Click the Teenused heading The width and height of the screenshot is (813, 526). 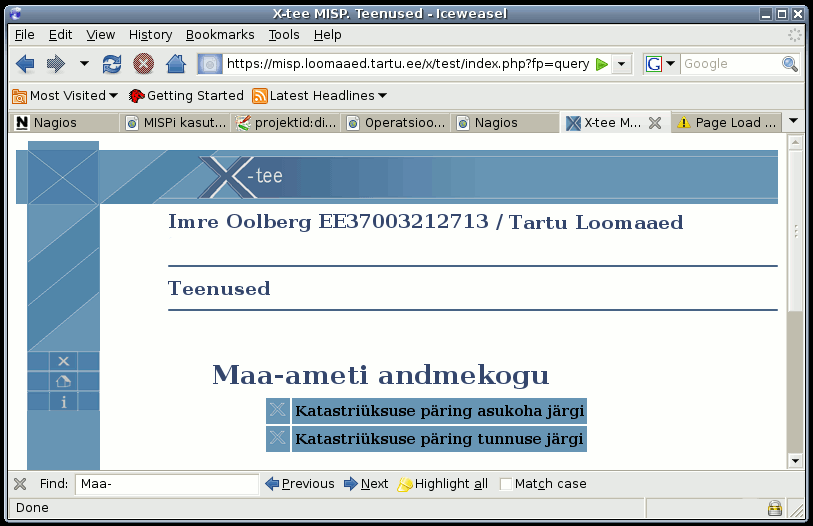tap(219, 288)
